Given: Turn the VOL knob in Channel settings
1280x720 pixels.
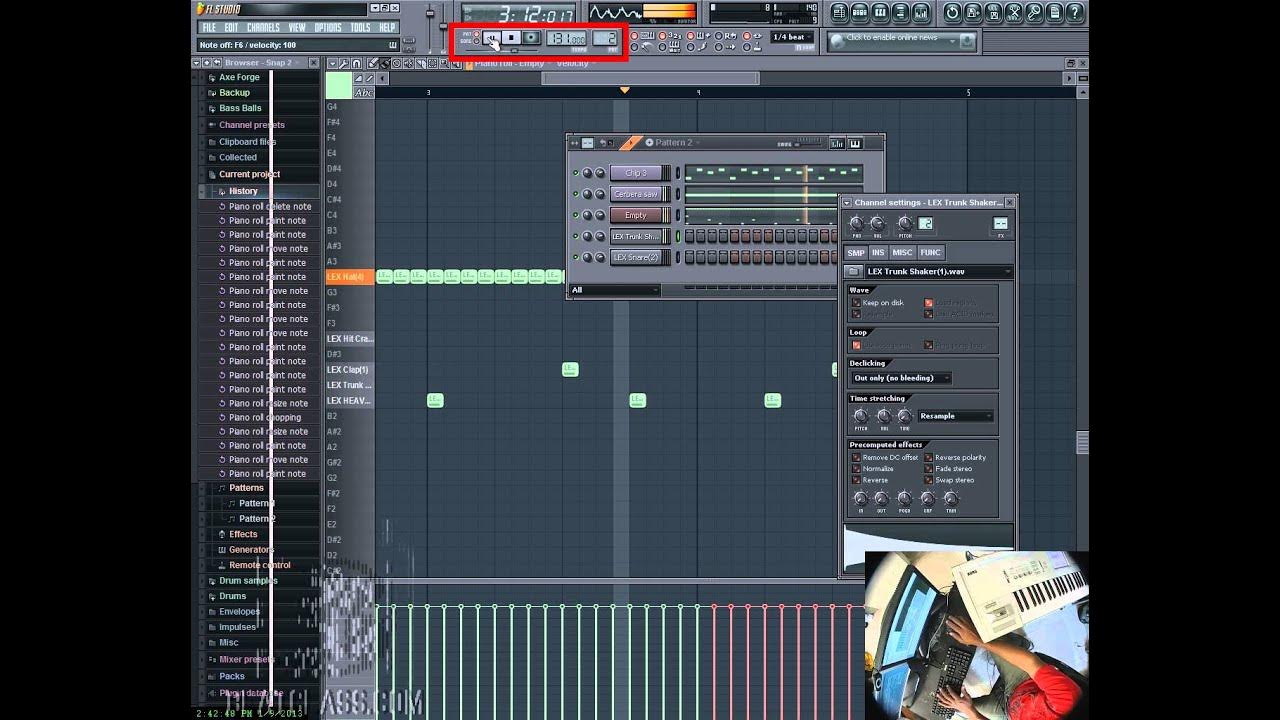Looking at the screenshot, I should click(877, 224).
